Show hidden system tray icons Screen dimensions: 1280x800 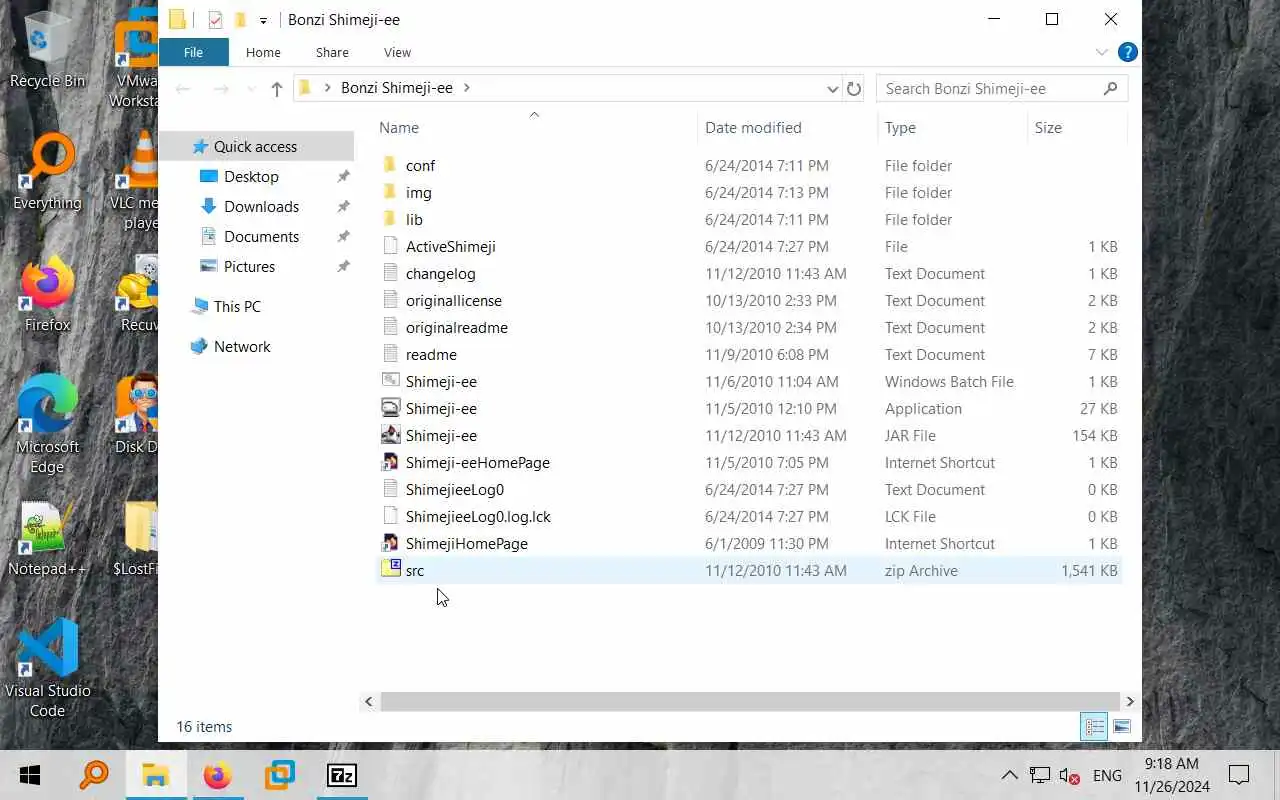(x=1009, y=775)
